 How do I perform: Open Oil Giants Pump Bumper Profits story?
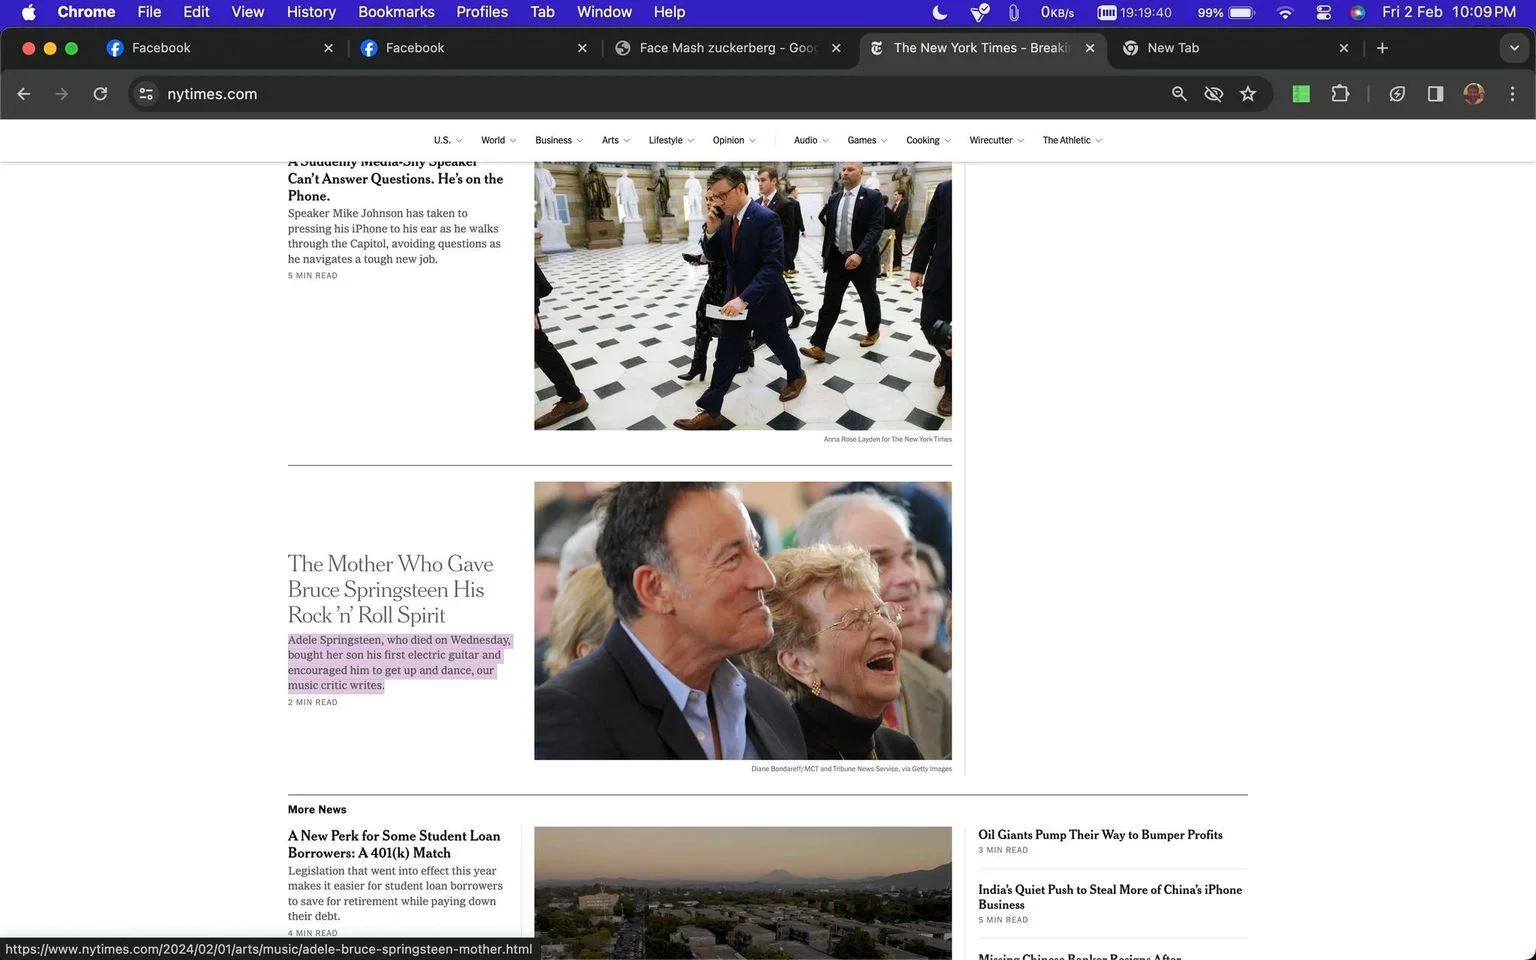[1100, 835]
